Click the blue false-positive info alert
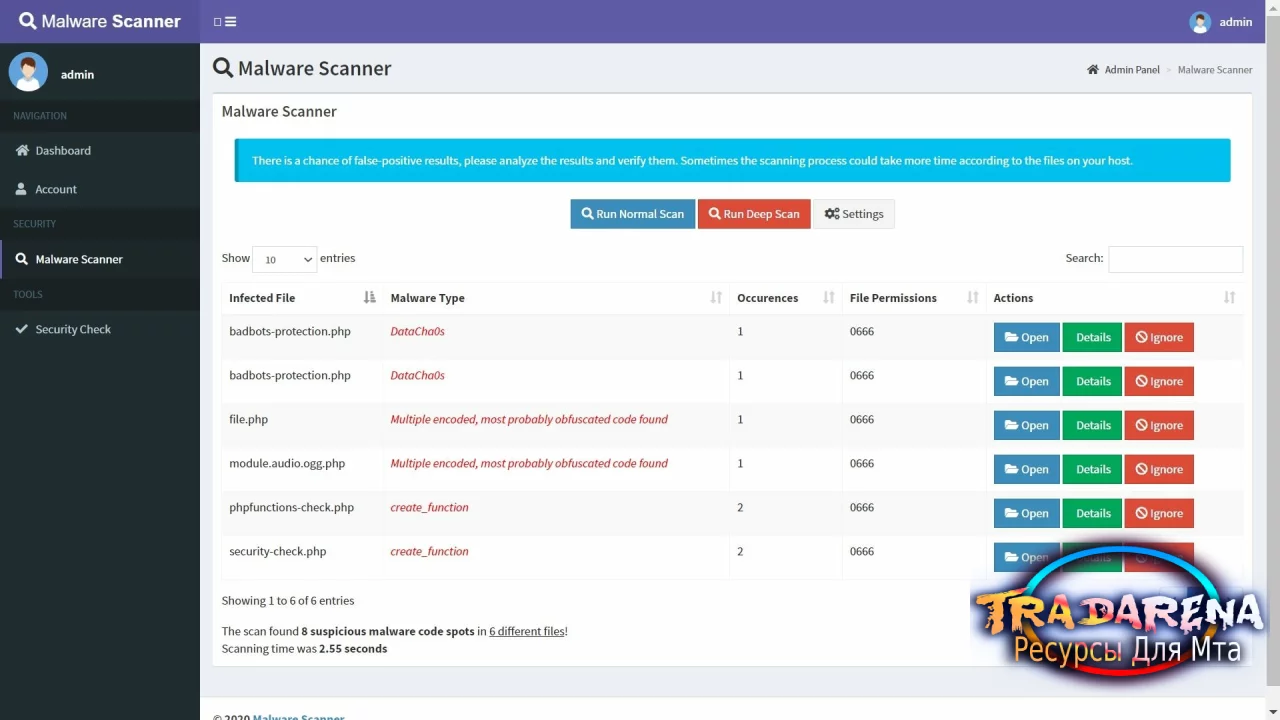 (732, 160)
